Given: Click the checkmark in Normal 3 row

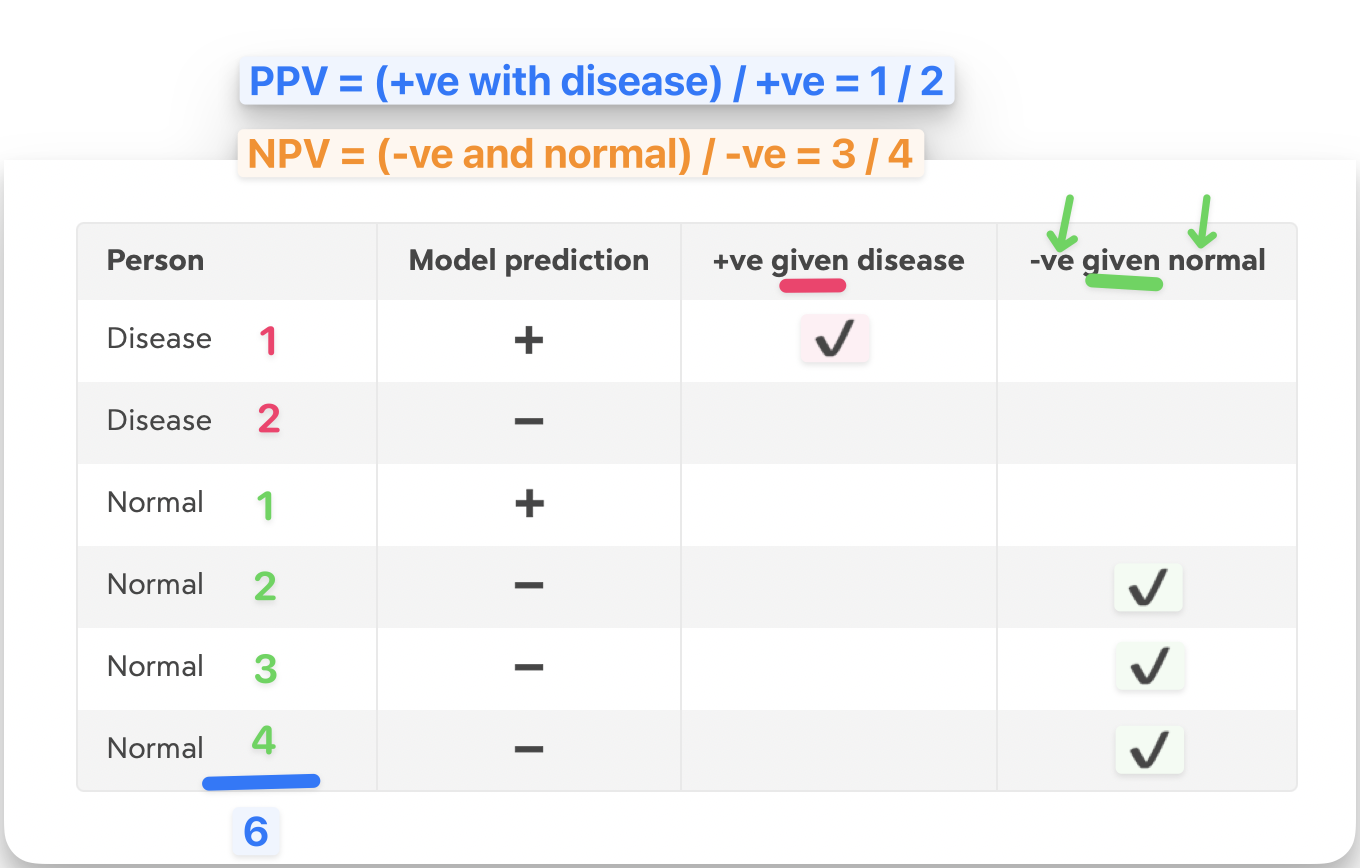Looking at the screenshot, I should tap(1148, 667).
